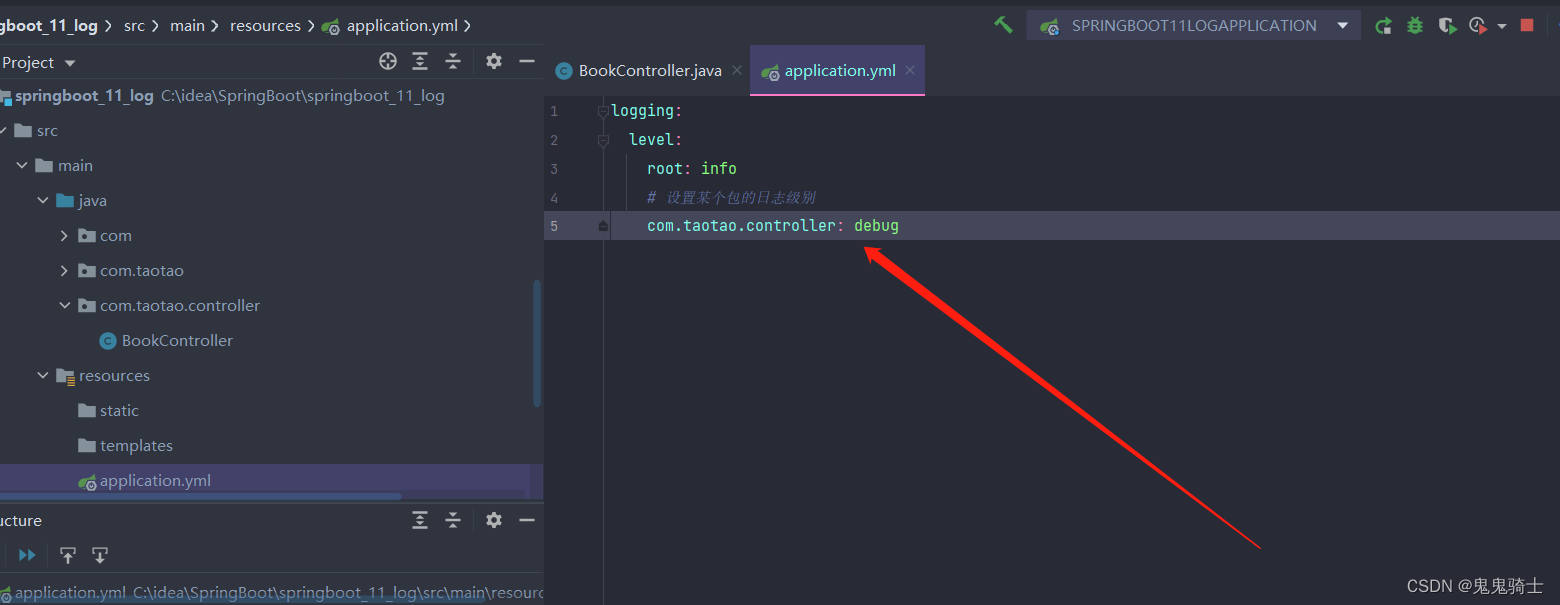1560x605 pixels.
Task: Collapse the com.taotao.controller package chevron
Action: (x=64, y=306)
